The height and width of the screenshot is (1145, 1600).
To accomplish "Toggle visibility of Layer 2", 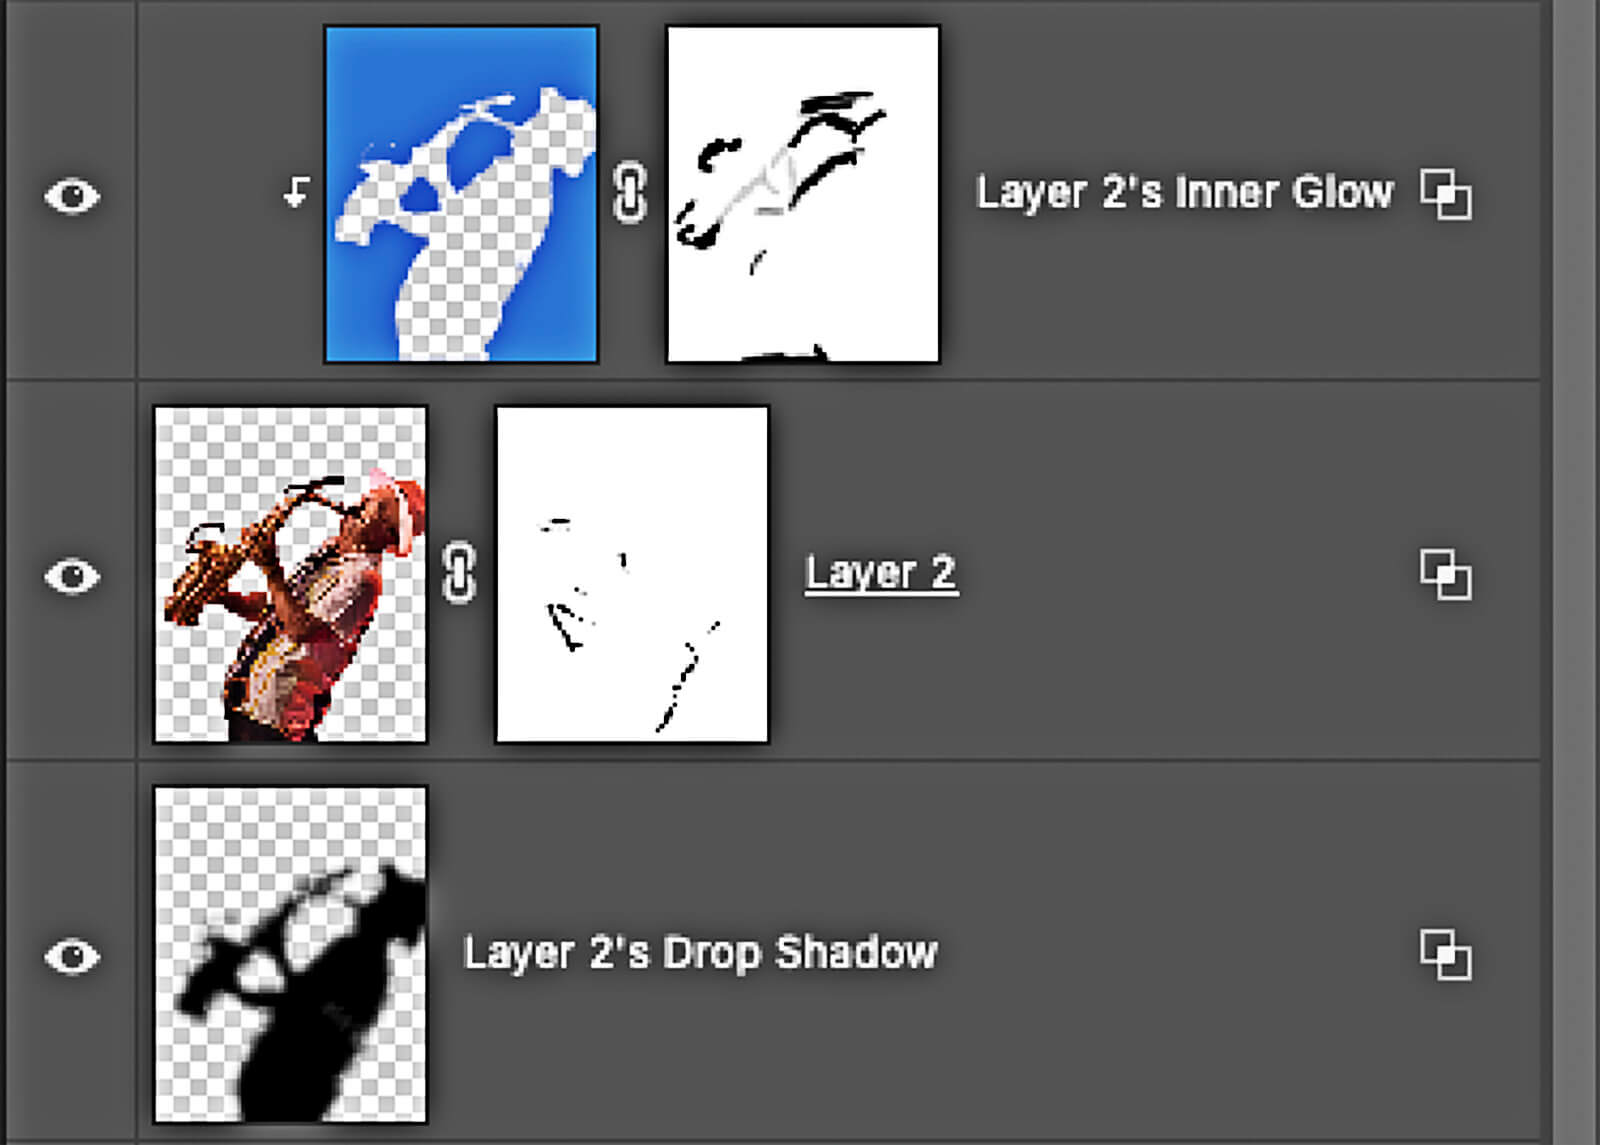I will pyautogui.click(x=72, y=576).
